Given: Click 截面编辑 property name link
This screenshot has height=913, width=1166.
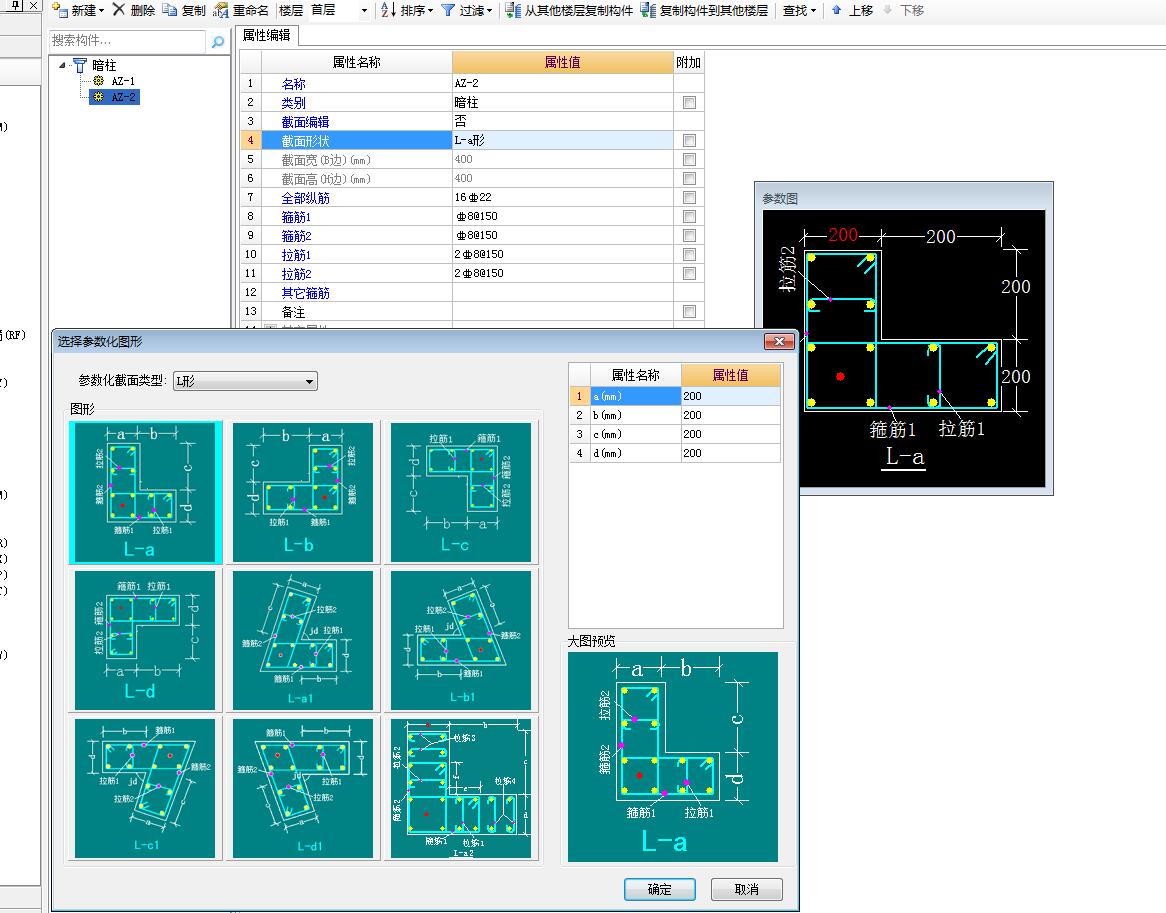Looking at the screenshot, I should (x=305, y=122).
